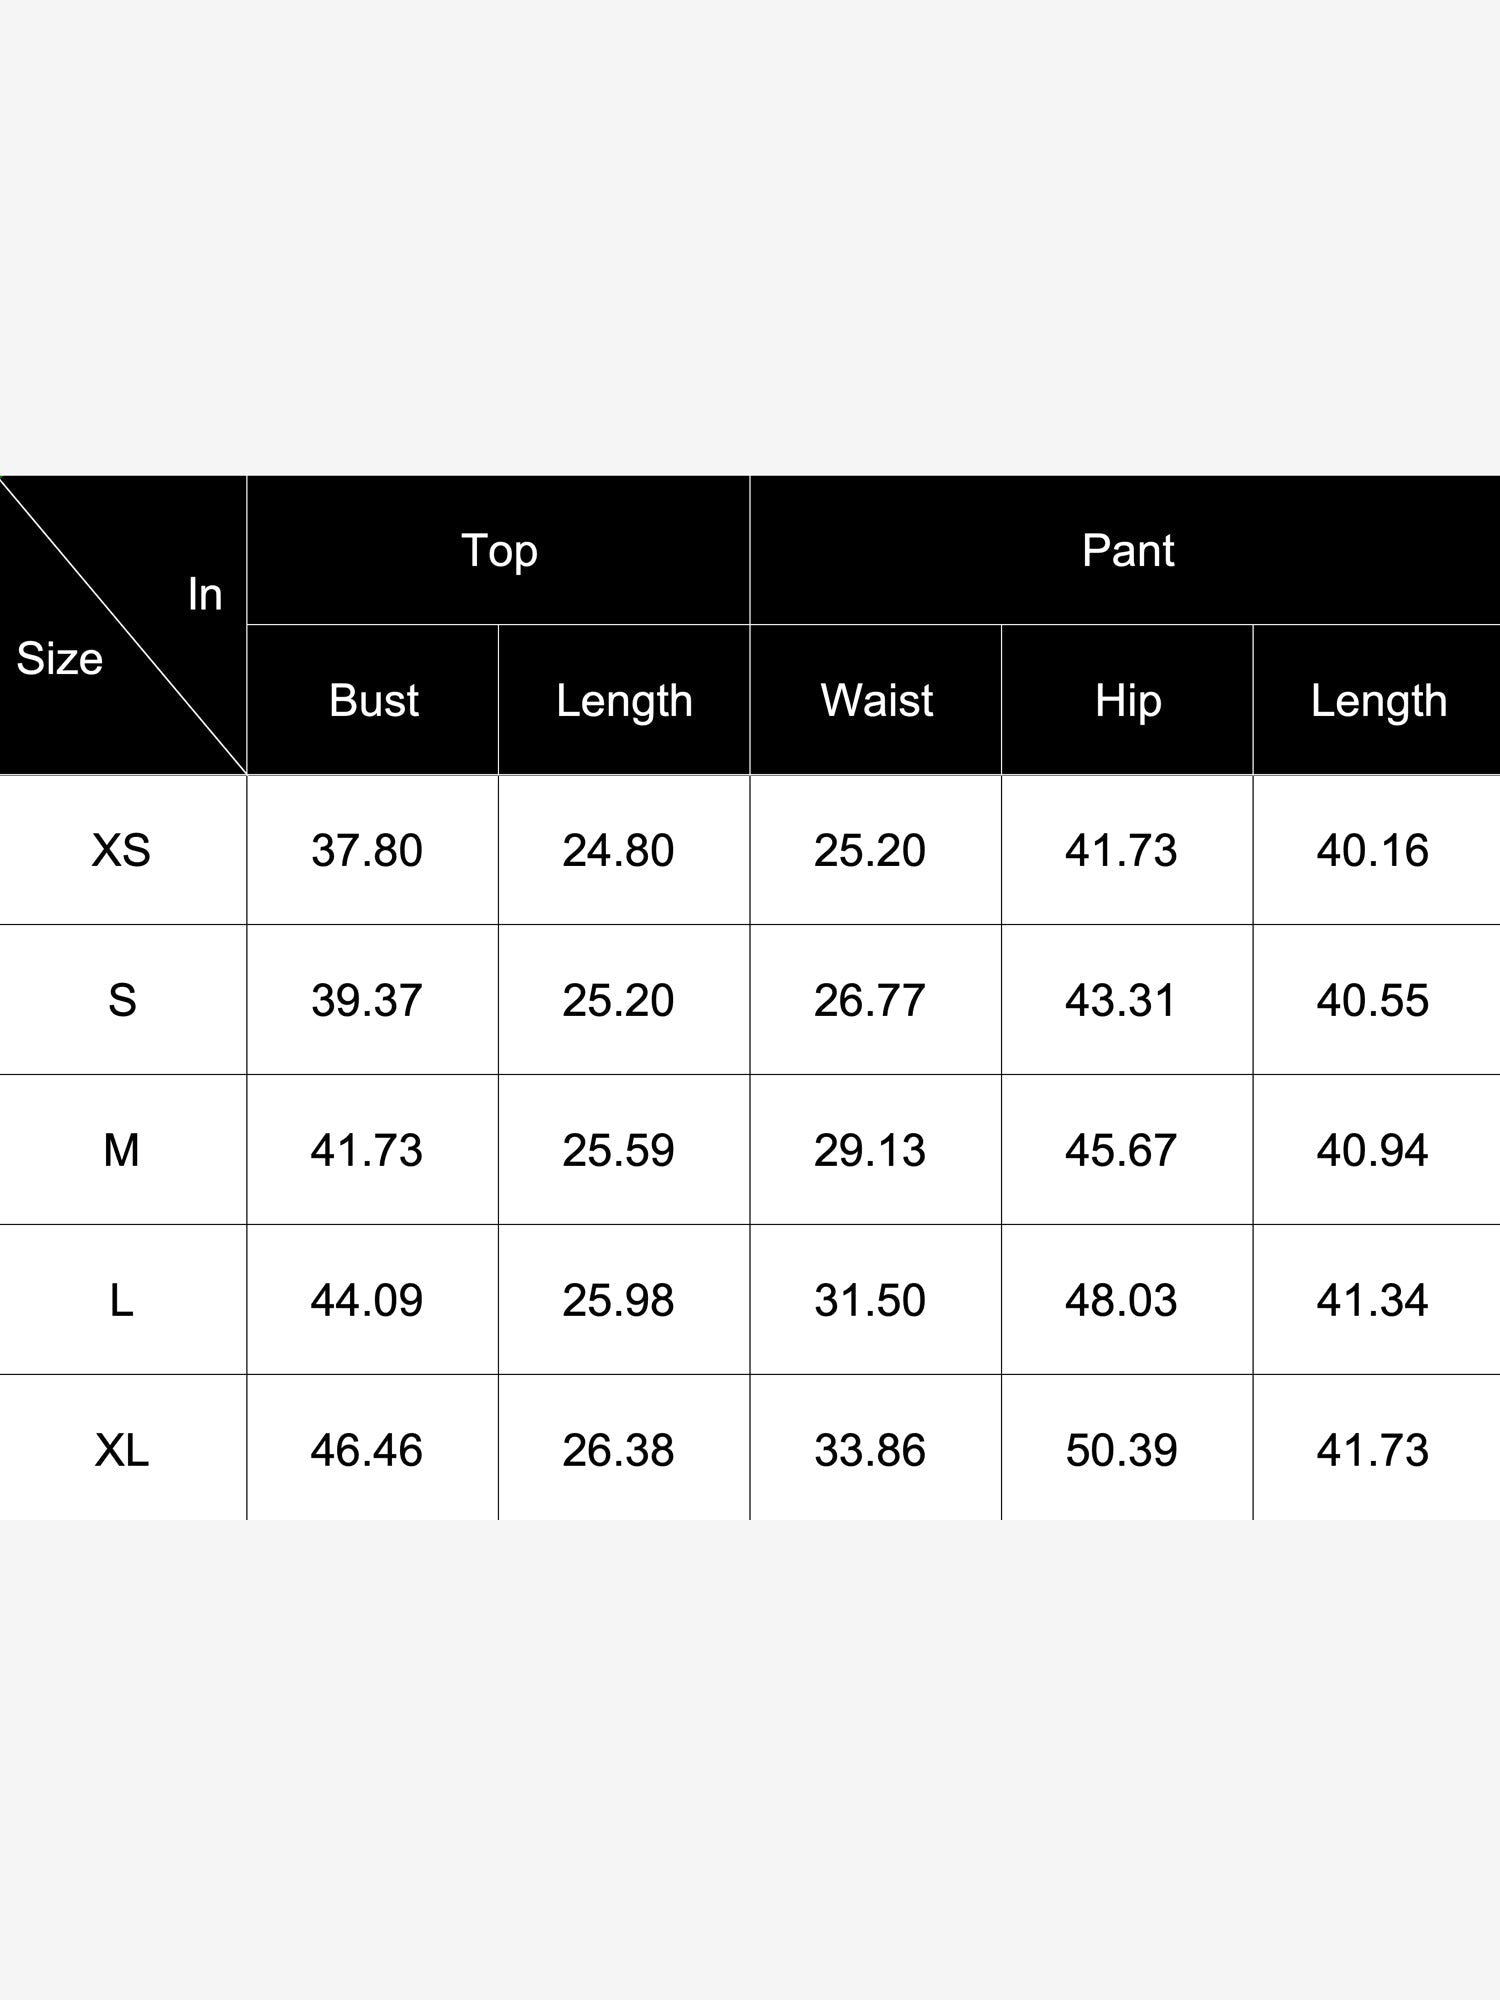1500x2000 pixels.
Task: Select the Hip column header
Action: coord(1127,700)
